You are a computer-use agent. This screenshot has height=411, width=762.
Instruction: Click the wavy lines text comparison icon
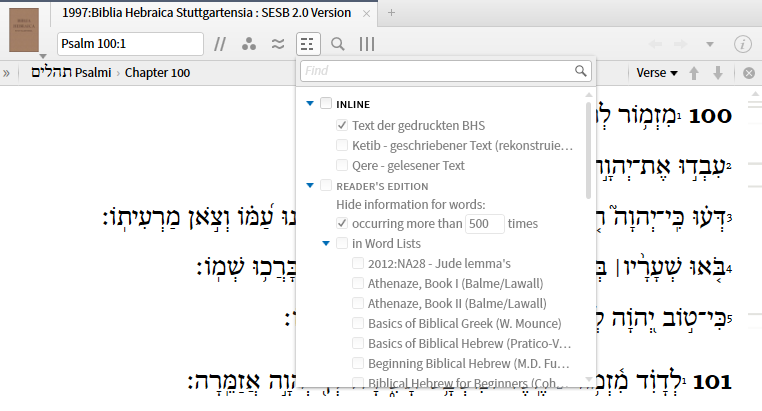pos(277,44)
